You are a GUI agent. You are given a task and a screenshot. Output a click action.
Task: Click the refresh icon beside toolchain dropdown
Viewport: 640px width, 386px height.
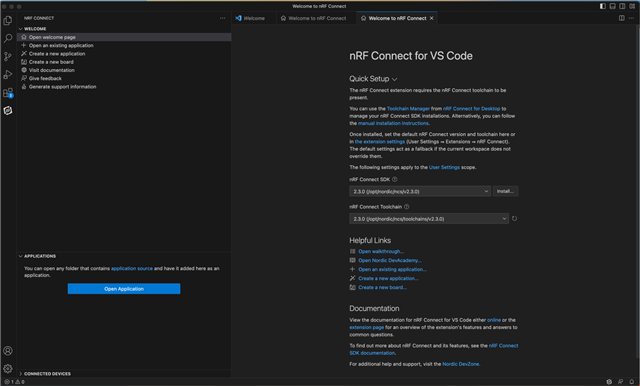pos(514,219)
